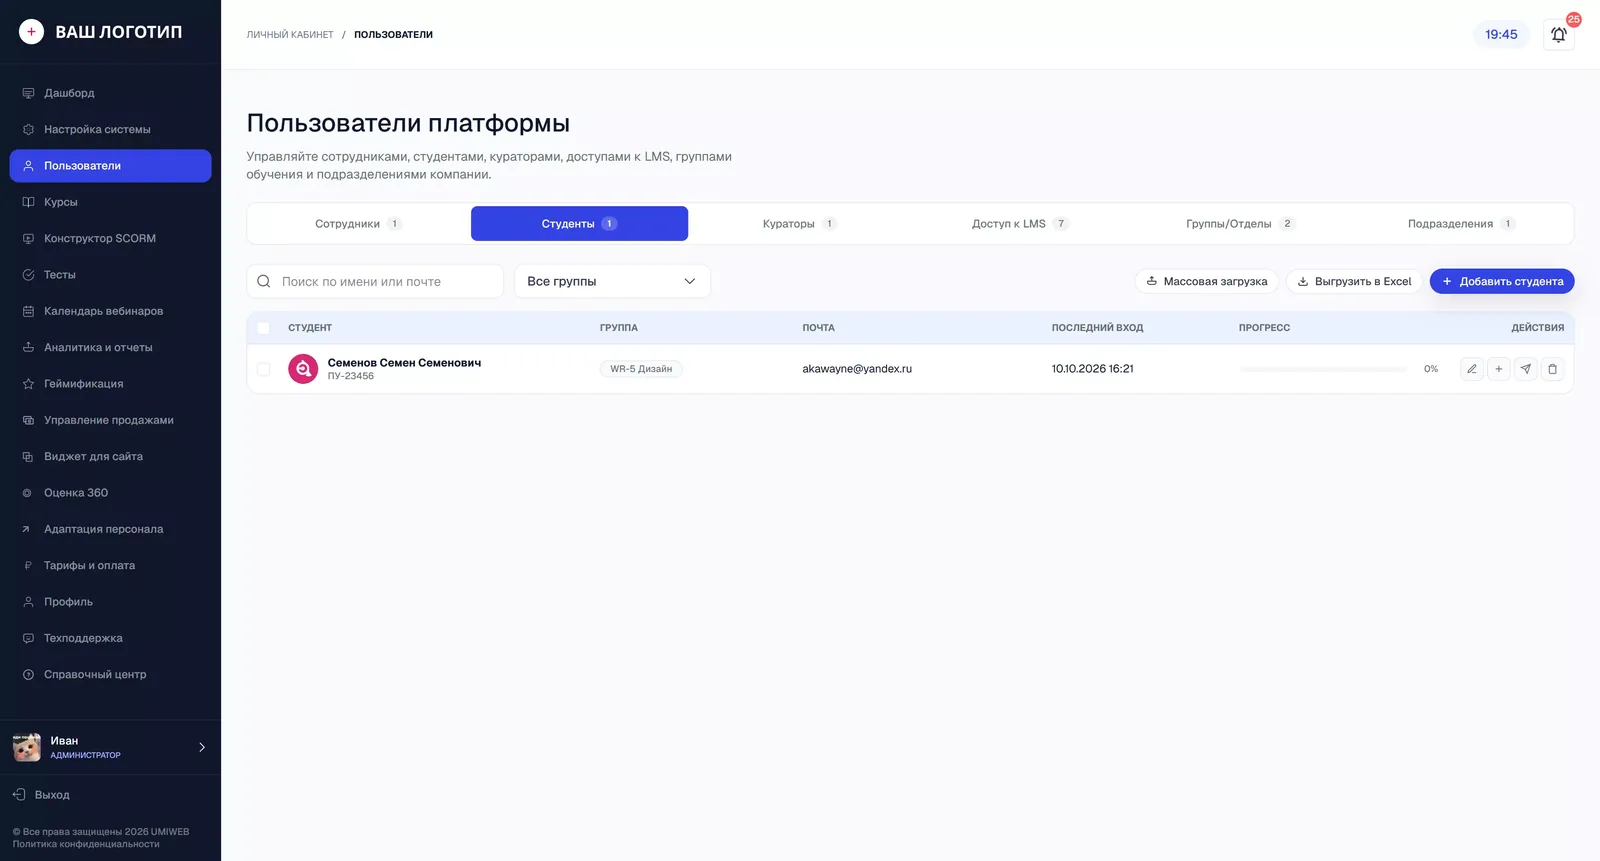Switch to the Сотрудники tab
The height and width of the screenshot is (861, 1600).
[x=358, y=224]
